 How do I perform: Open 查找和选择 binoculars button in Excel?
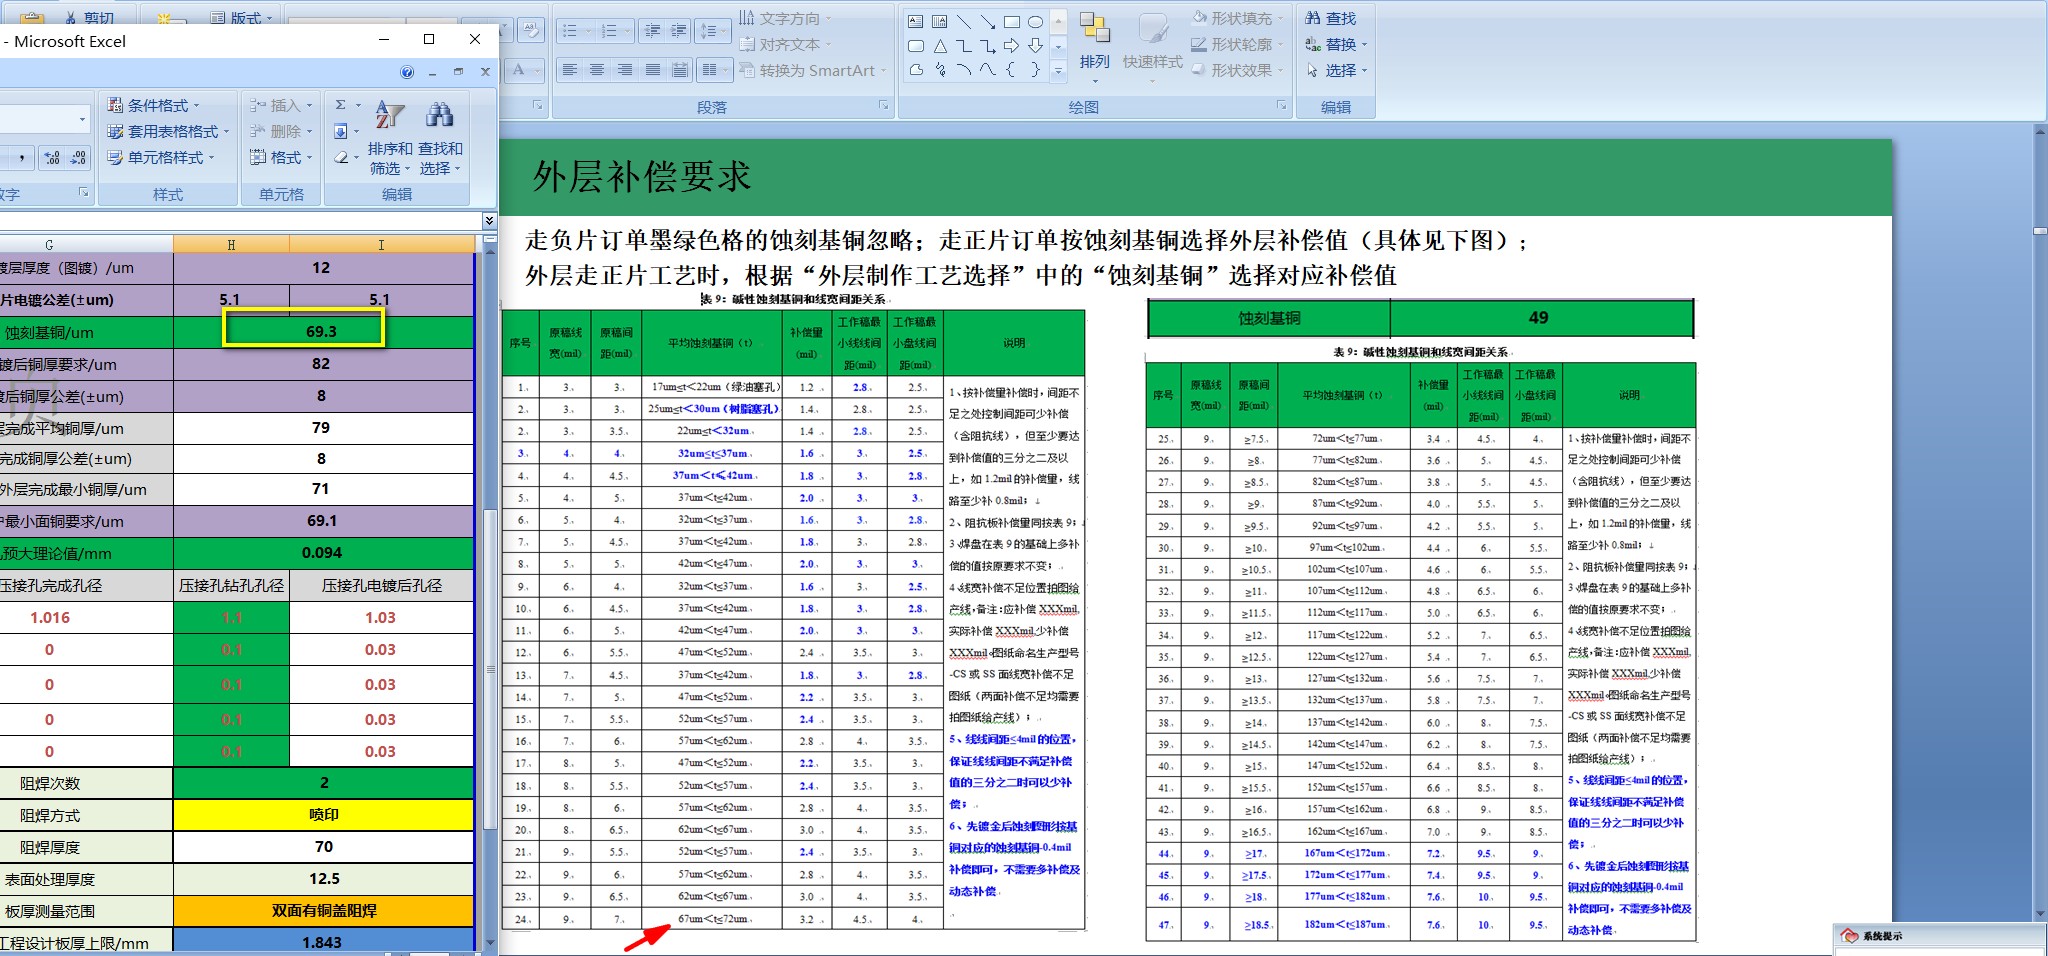440,138
